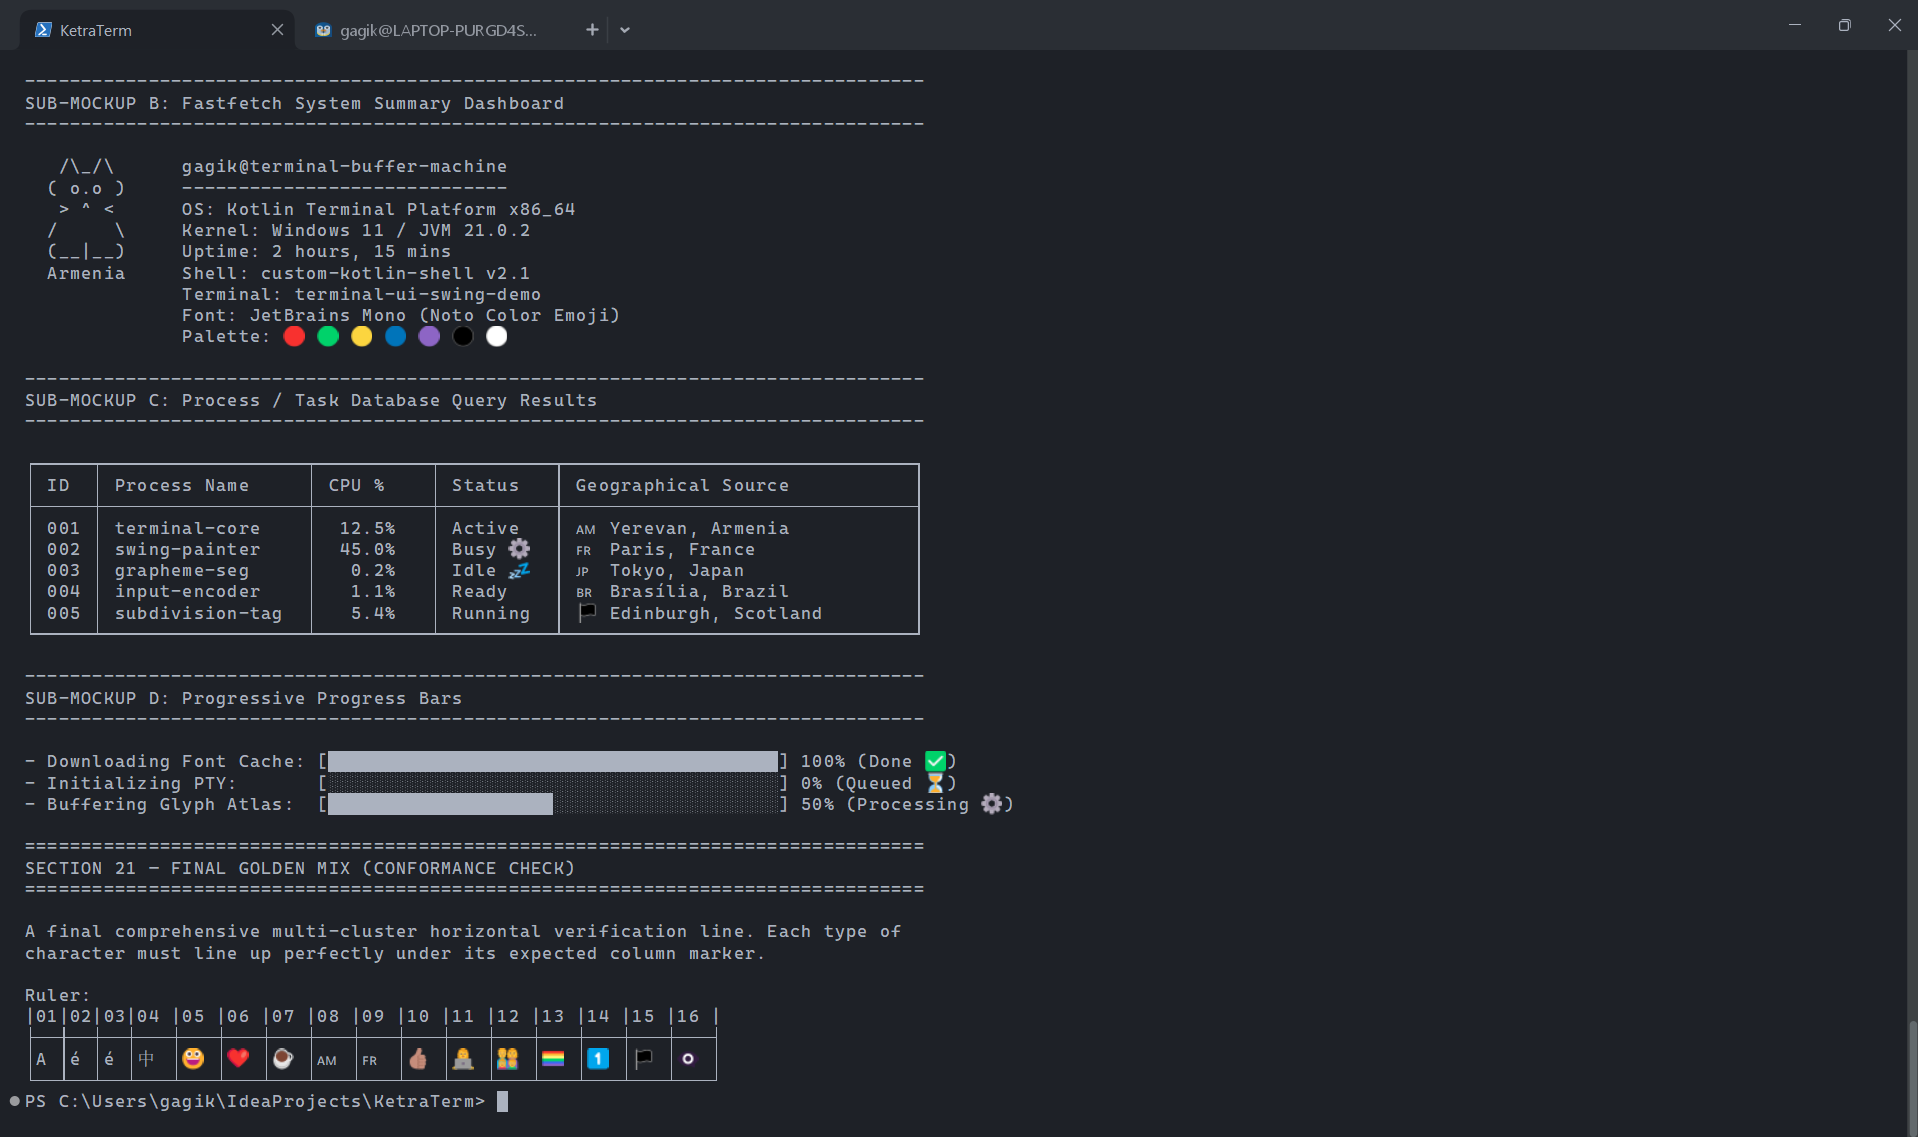The height and width of the screenshot is (1137, 1918).
Task: Switch to the KetraTerm tab
Action: [157, 30]
